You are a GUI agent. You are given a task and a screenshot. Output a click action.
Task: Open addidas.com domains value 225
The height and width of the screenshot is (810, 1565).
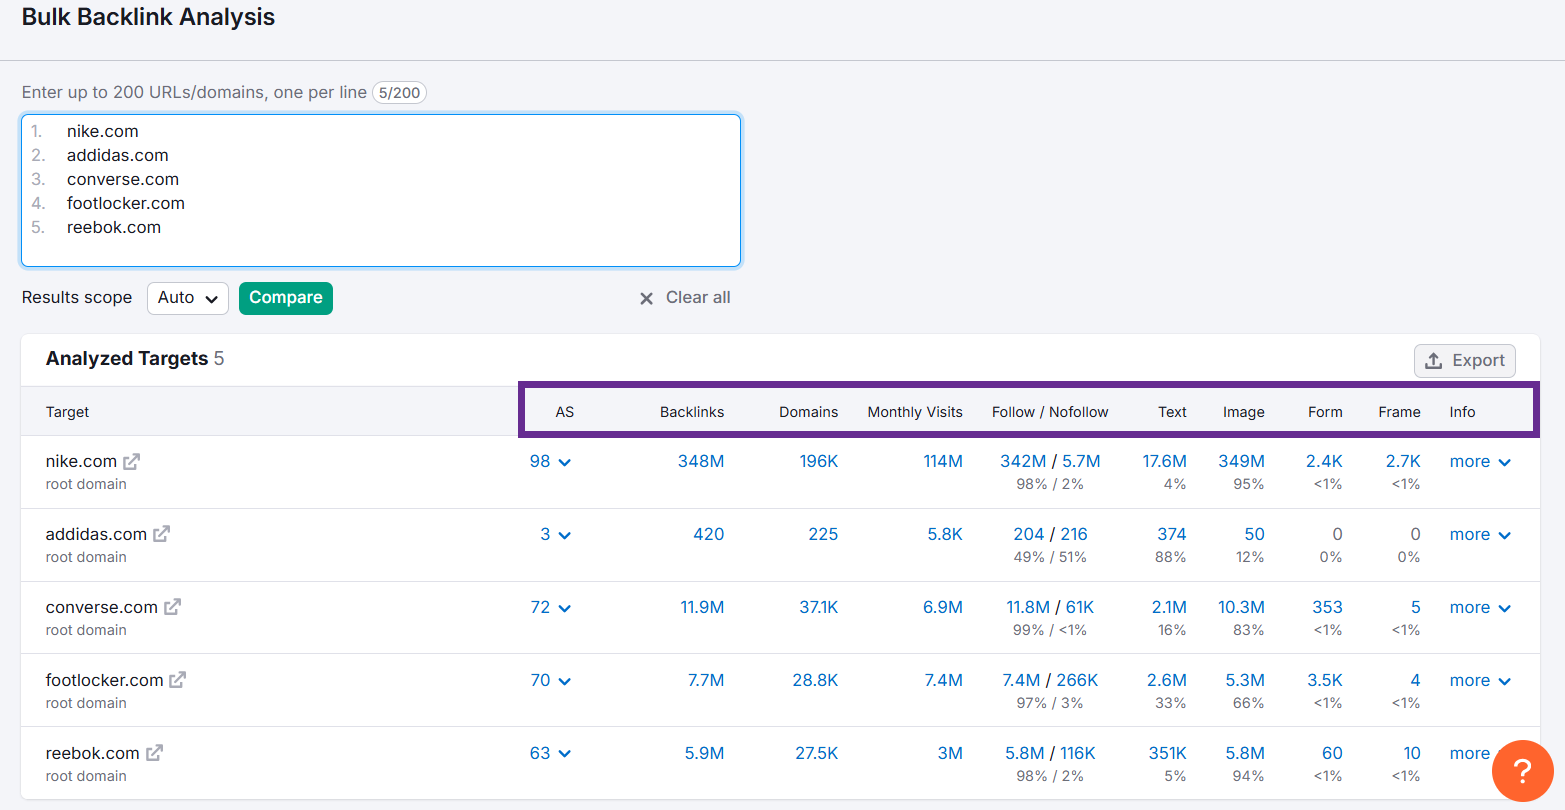(823, 534)
